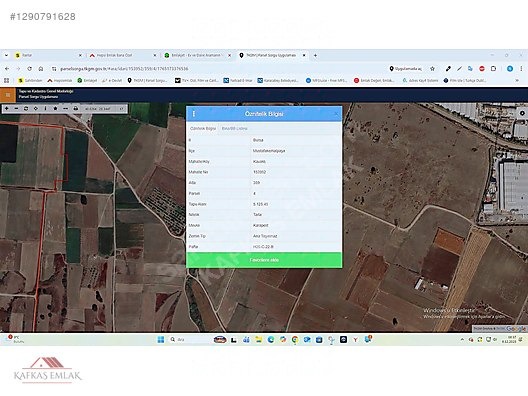Click the green Favorilere ekle button
This screenshot has height=396, width=528.
264,260
